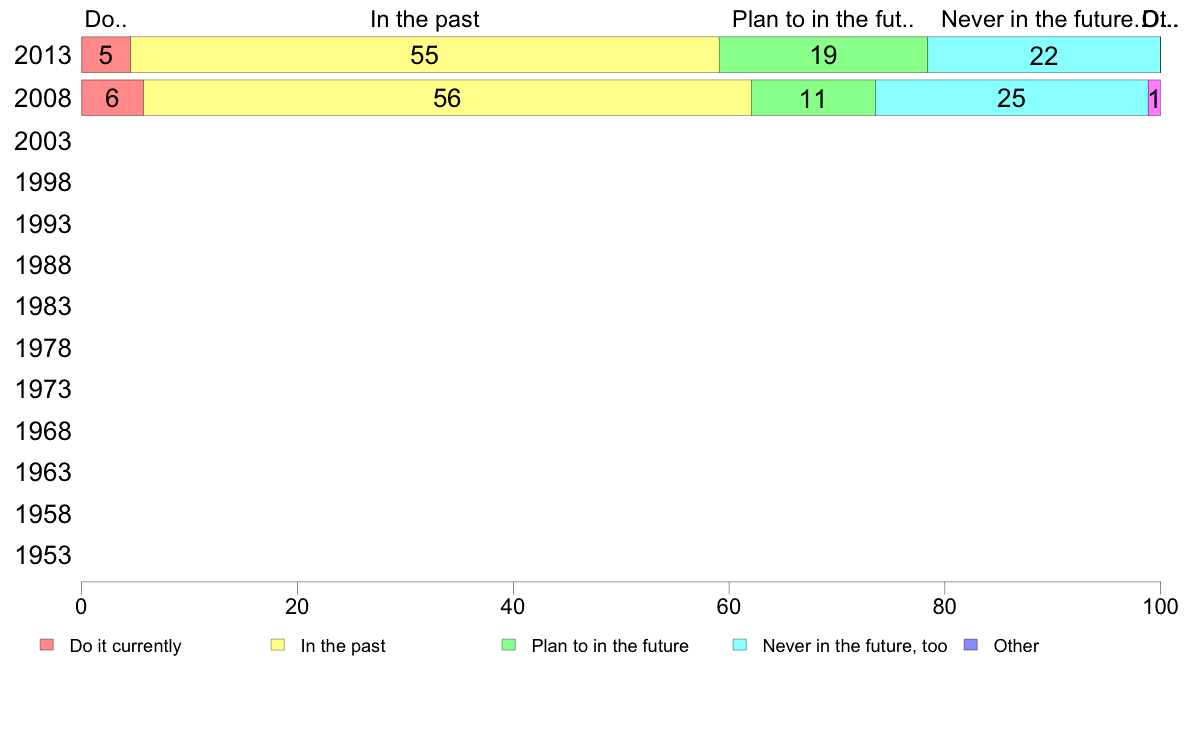This screenshot has height=736, width=1188.
Task: Click the red 'Do it currently' legend swatch
Action: click(x=47, y=645)
